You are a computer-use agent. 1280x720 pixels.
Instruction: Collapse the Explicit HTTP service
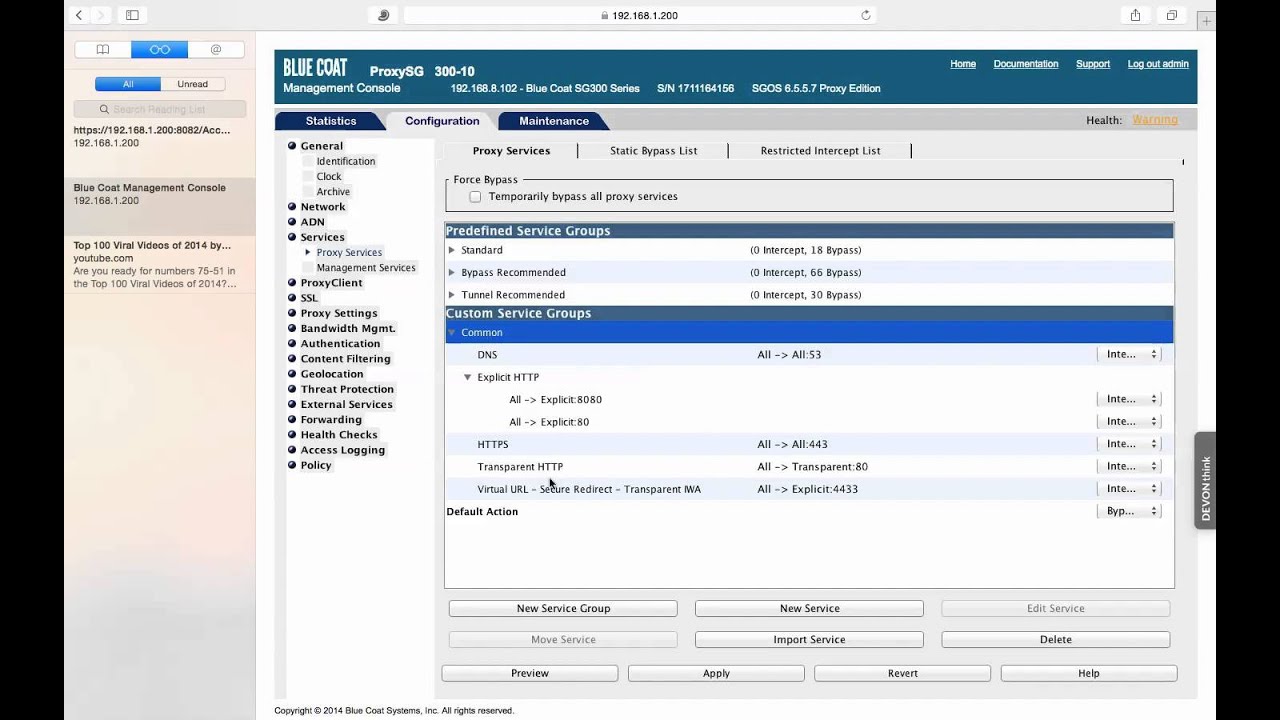(468, 377)
